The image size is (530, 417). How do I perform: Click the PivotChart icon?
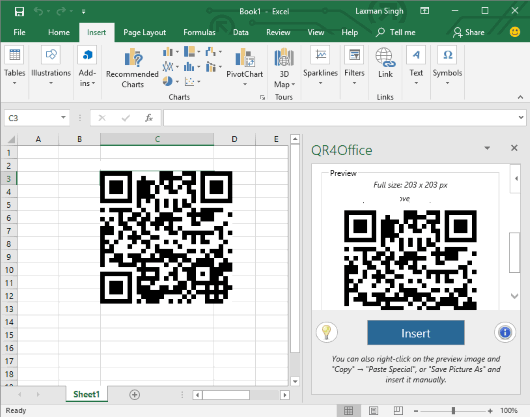tap(244, 57)
